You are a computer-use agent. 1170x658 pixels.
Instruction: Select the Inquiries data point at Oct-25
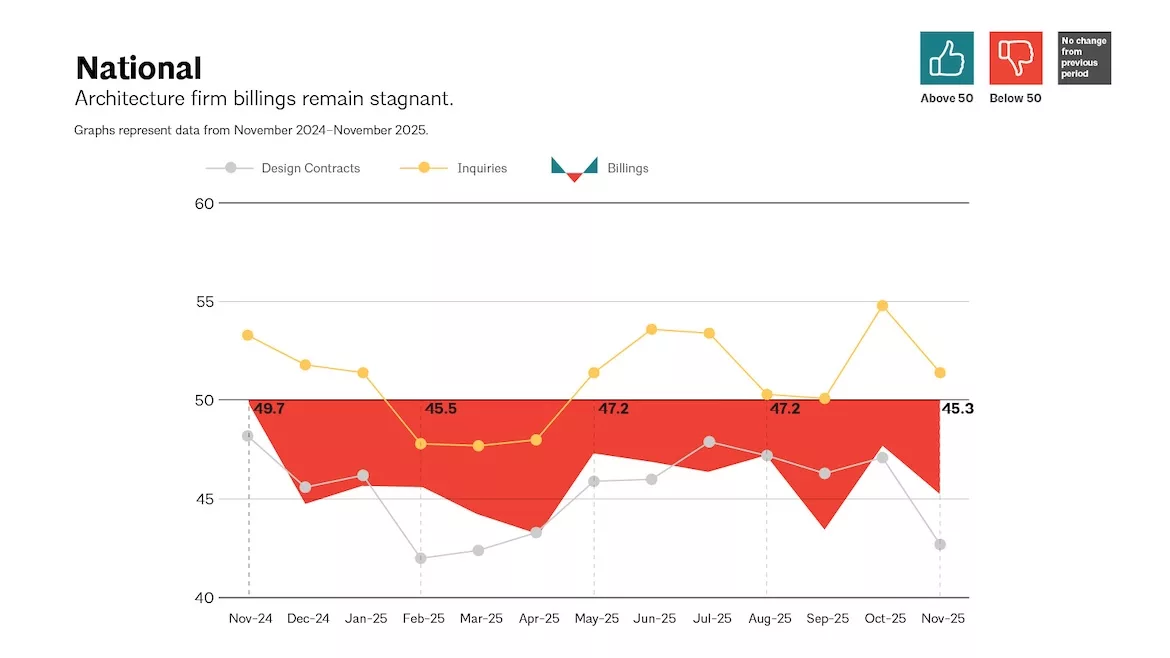coord(883,306)
